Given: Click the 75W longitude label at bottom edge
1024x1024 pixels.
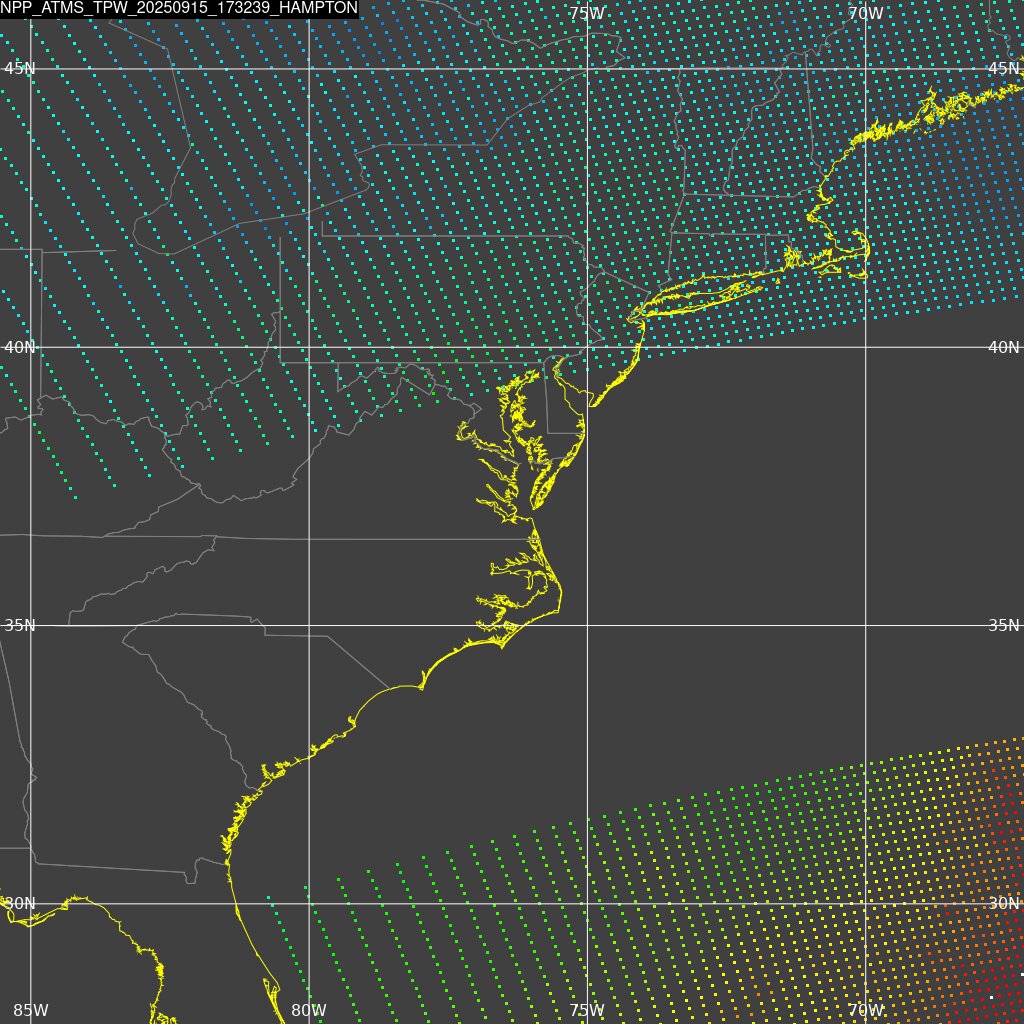Looking at the screenshot, I should [586, 1010].
